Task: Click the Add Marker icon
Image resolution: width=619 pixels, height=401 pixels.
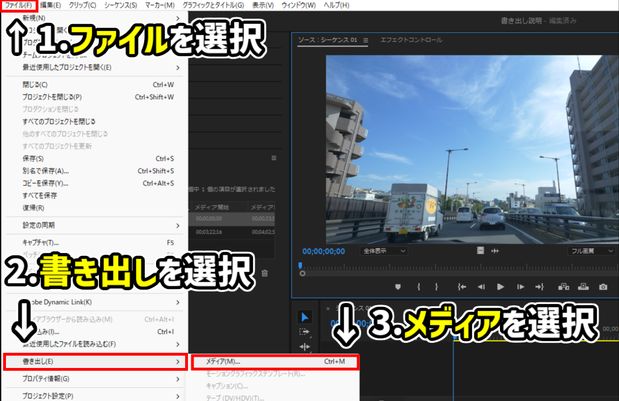Action: [398, 287]
